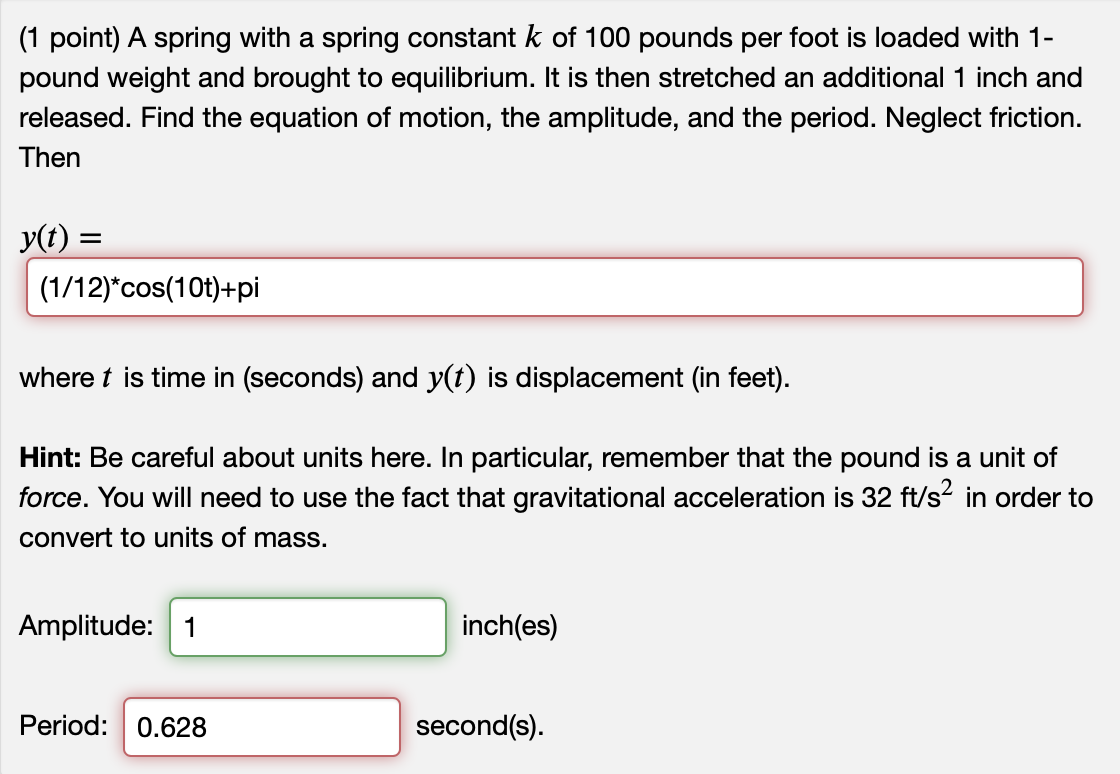The height and width of the screenshot is (774, 1120).
Task: Click the italic t after 'where'
Action: click(106, 378)
